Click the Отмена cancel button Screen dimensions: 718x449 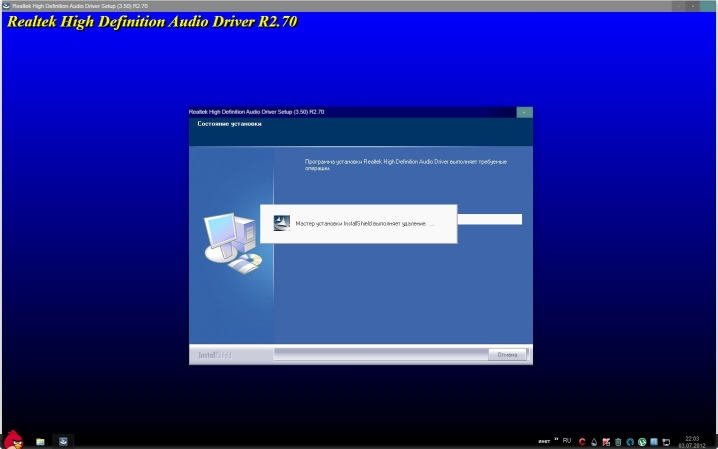coord(507,355)
